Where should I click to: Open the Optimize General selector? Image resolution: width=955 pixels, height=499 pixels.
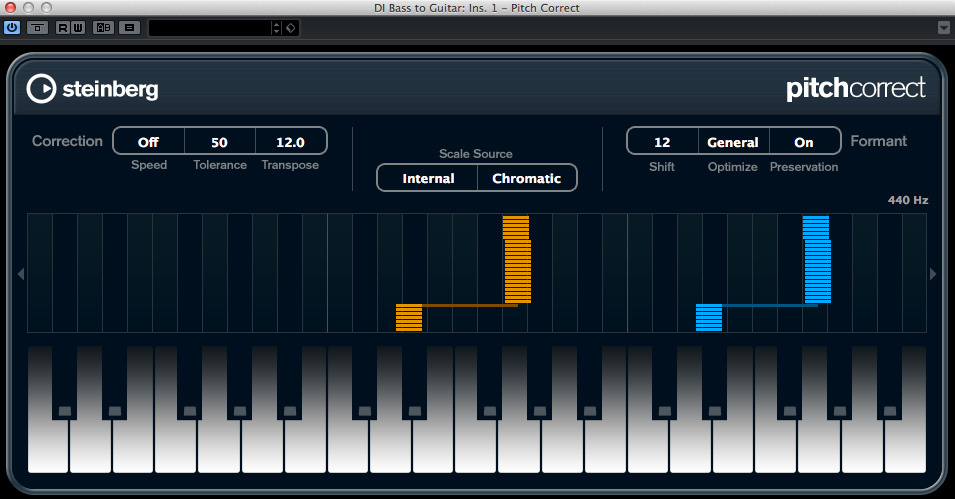click(x=733, y=142)
